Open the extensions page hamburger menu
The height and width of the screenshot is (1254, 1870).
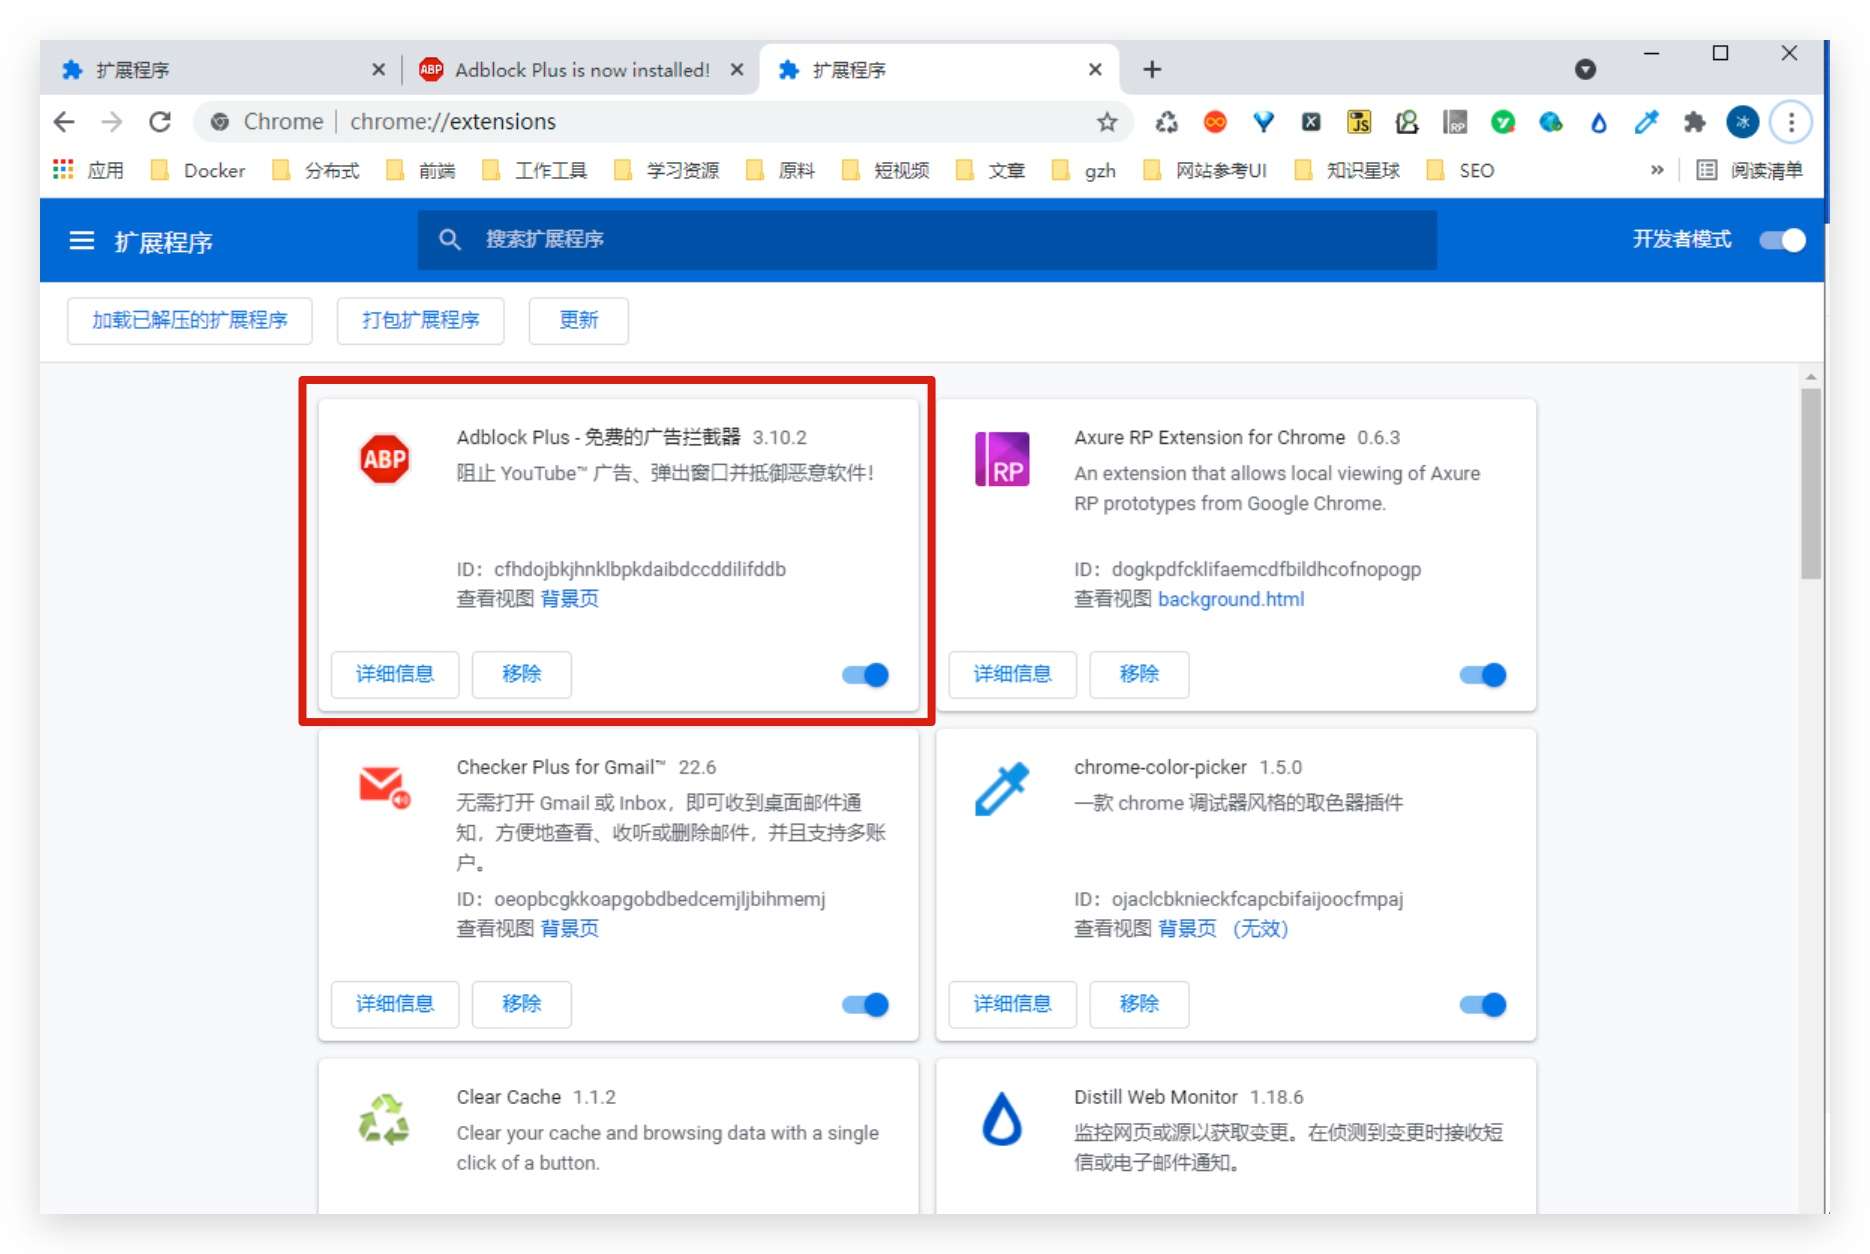pos(80,240)
